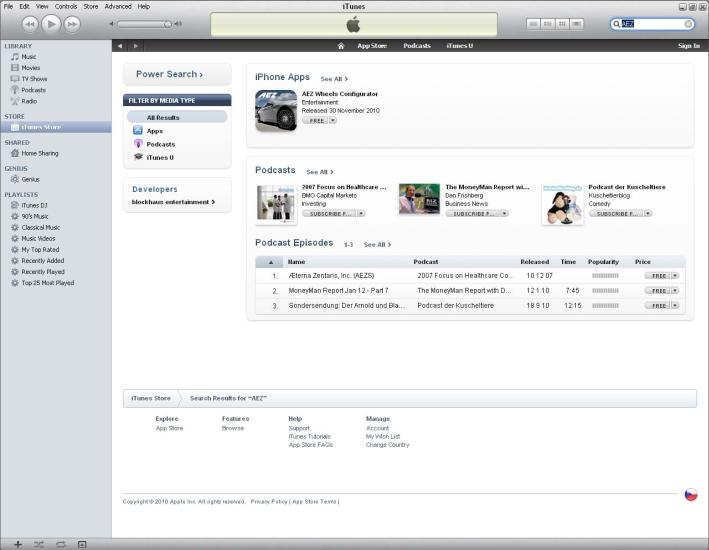The width and height of the screenshot is (709, 550).
Task: Click the Czech flag country icon
Action: (690, 495)
